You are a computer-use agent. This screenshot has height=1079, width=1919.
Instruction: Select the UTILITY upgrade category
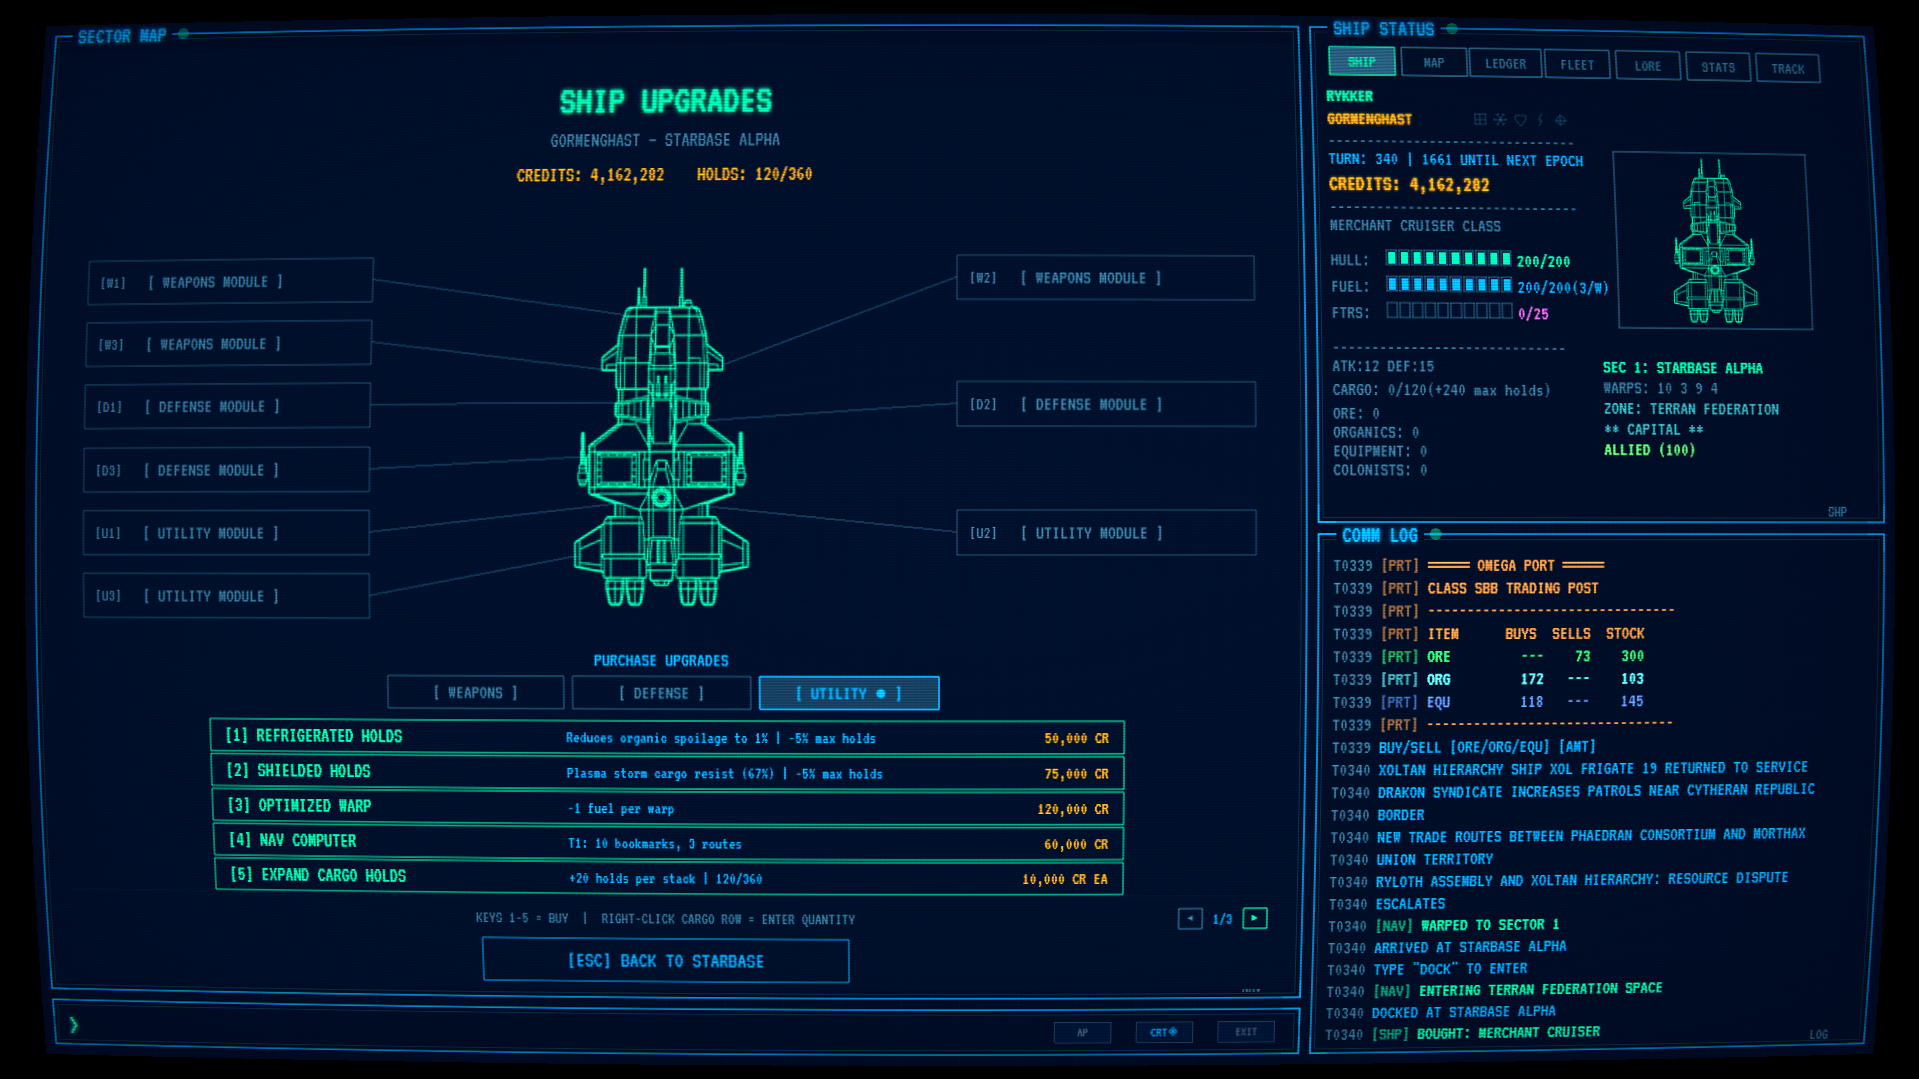point(848,693)
